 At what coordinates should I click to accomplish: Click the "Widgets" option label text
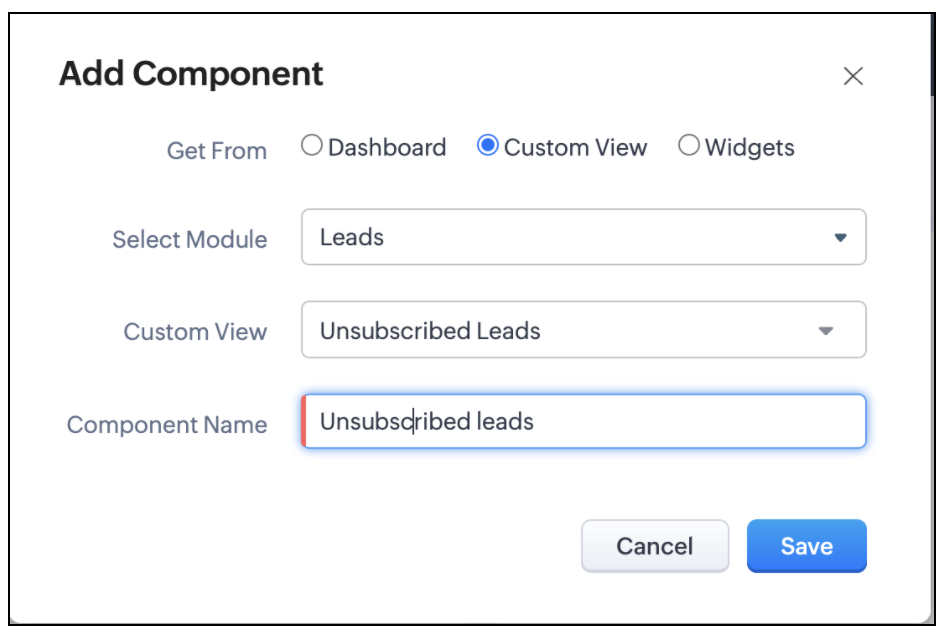[x=750, y=148]
